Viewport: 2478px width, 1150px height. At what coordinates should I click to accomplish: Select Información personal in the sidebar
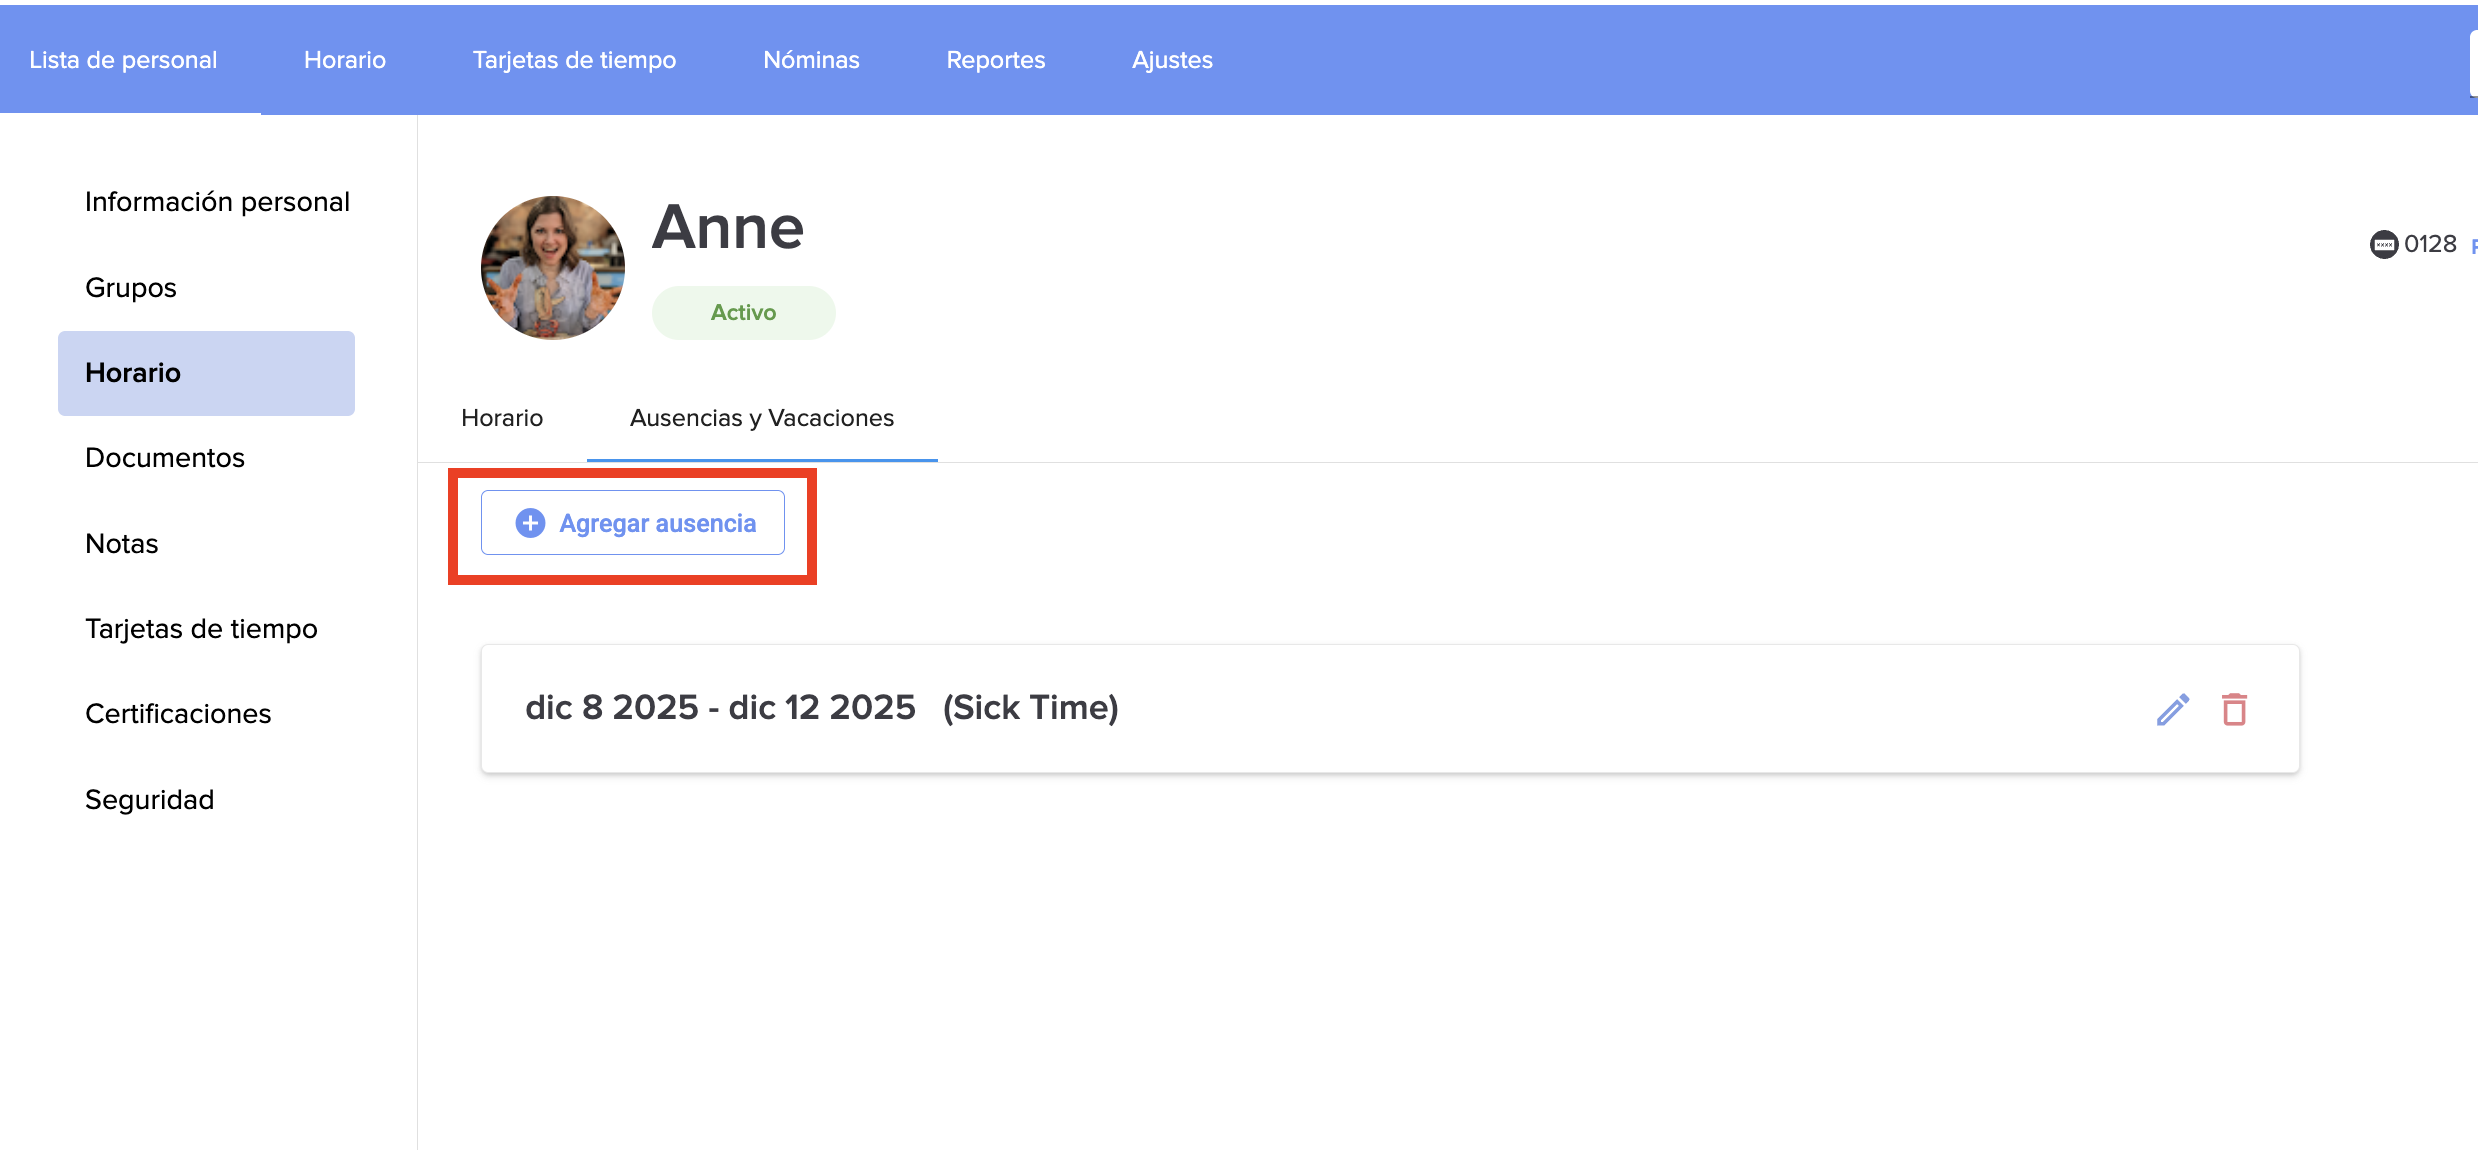217,202
